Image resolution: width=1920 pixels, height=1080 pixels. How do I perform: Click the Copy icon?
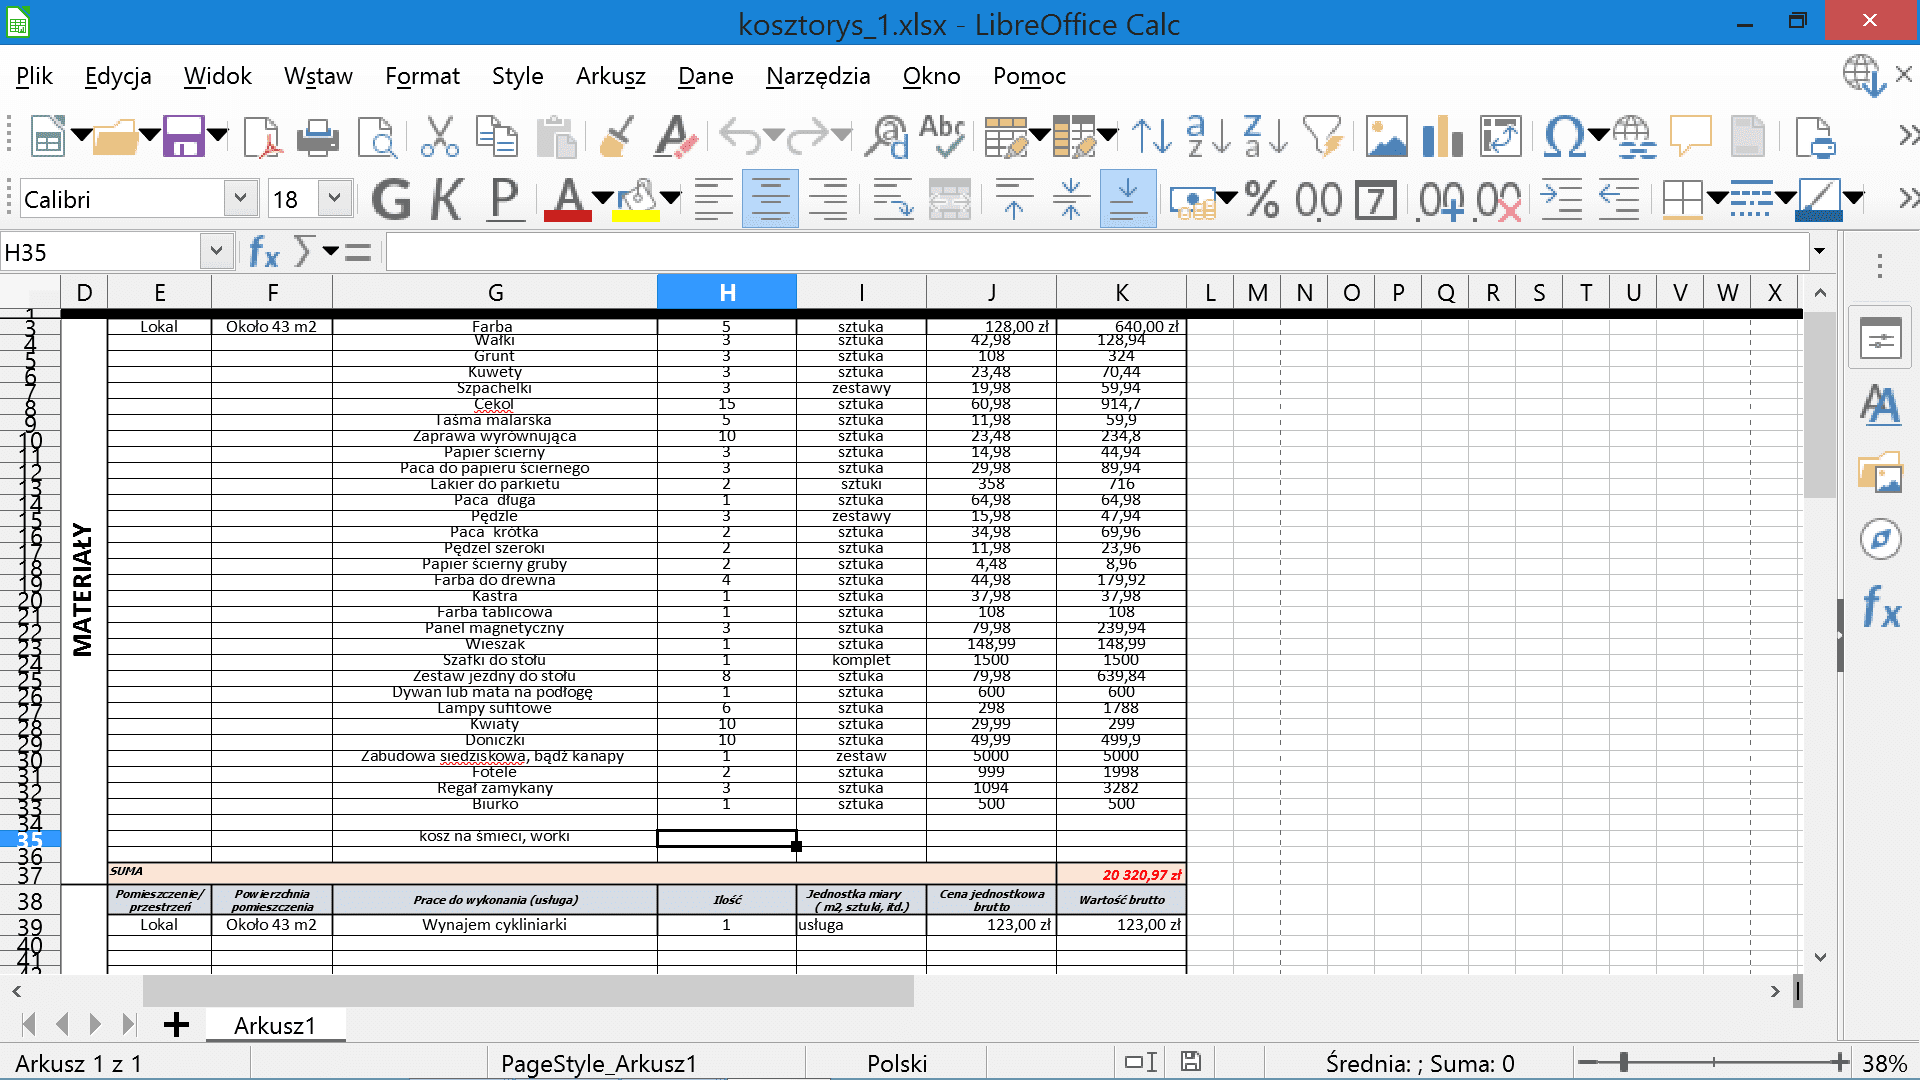497,136
